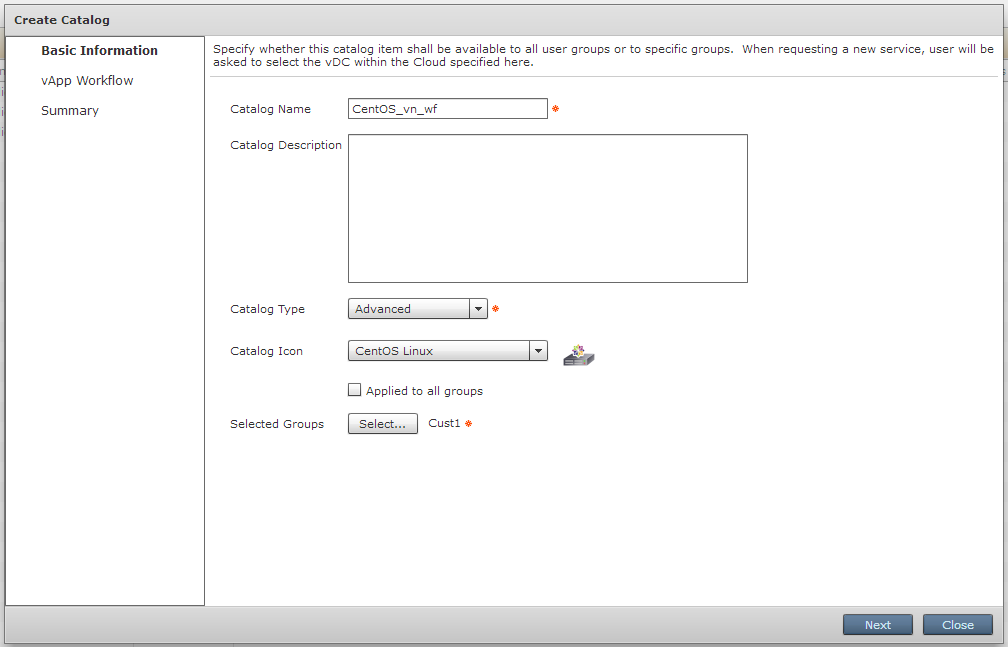Click inside the Catalog Name field
The height and width of the screenshot is (647, 1008).
coord(447,108)
